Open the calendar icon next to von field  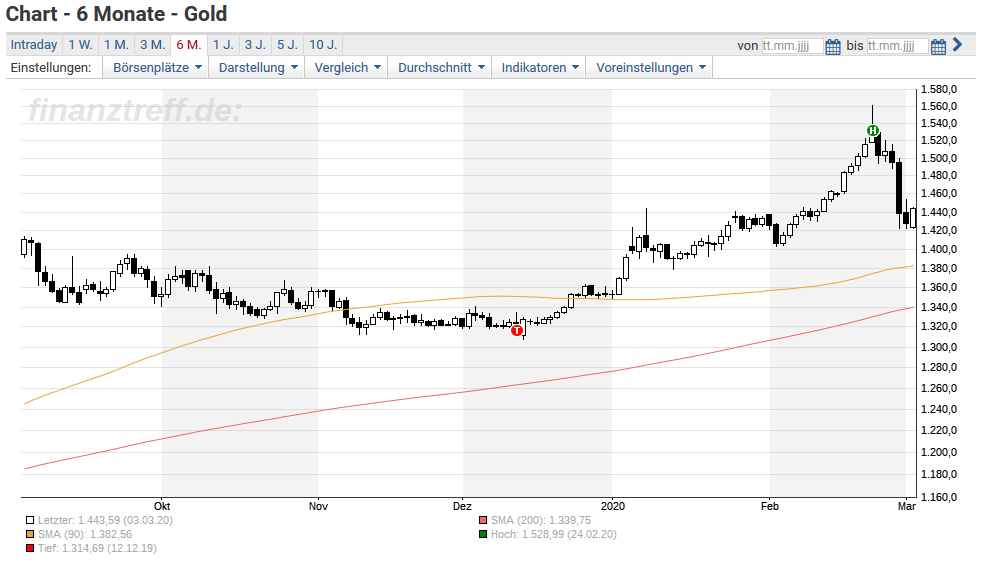(833, 46)
